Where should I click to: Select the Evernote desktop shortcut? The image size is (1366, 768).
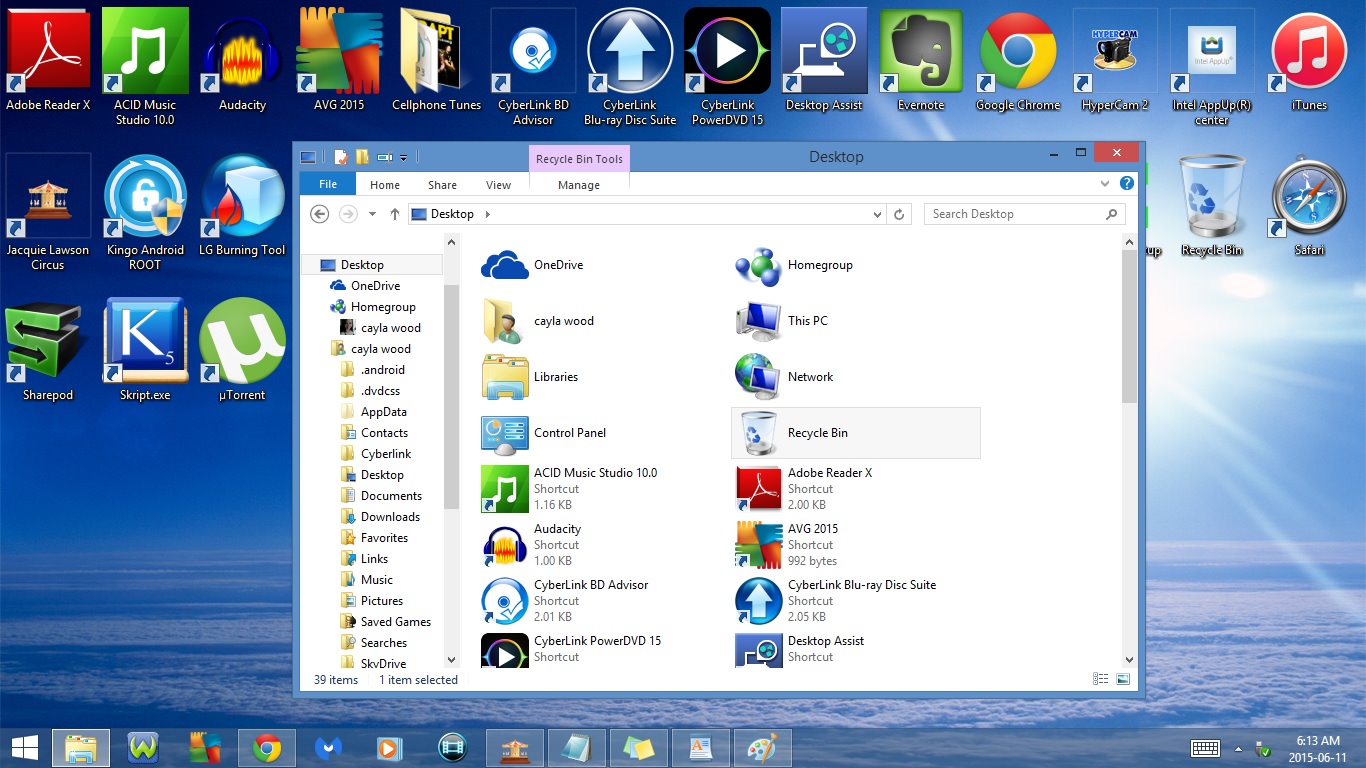coord(921,60)
